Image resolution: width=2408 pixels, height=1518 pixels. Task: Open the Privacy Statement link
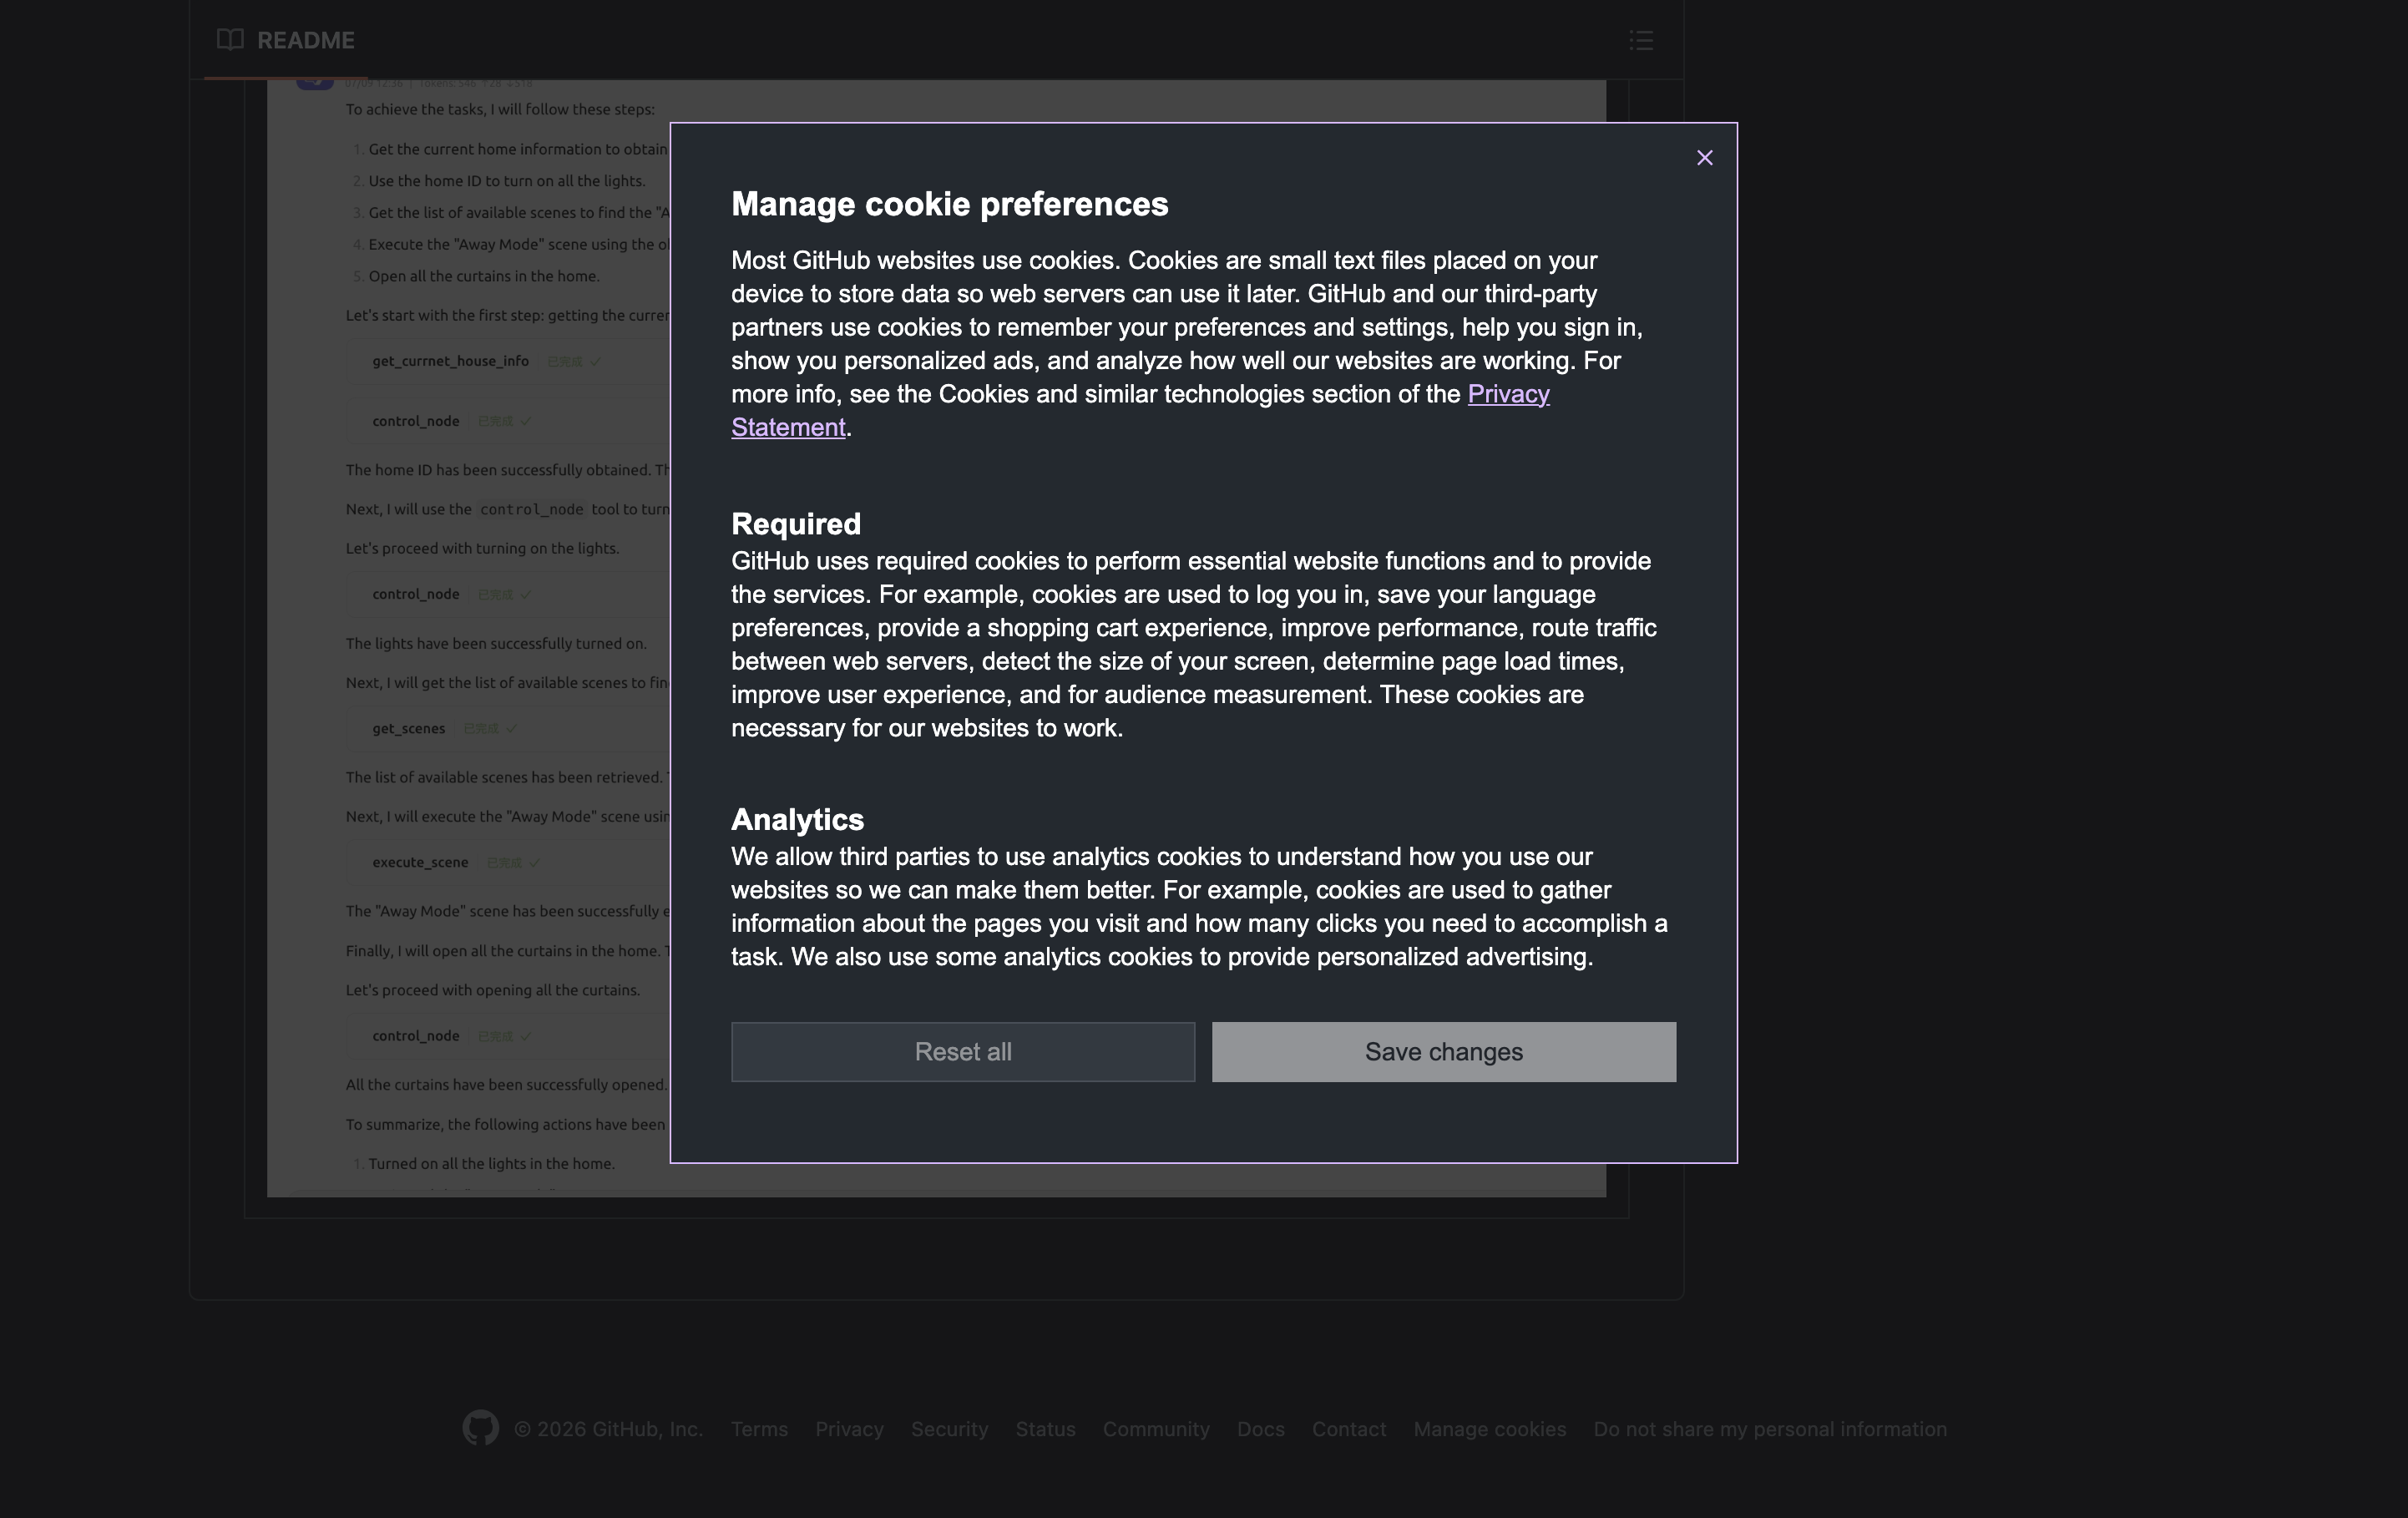1507,394
